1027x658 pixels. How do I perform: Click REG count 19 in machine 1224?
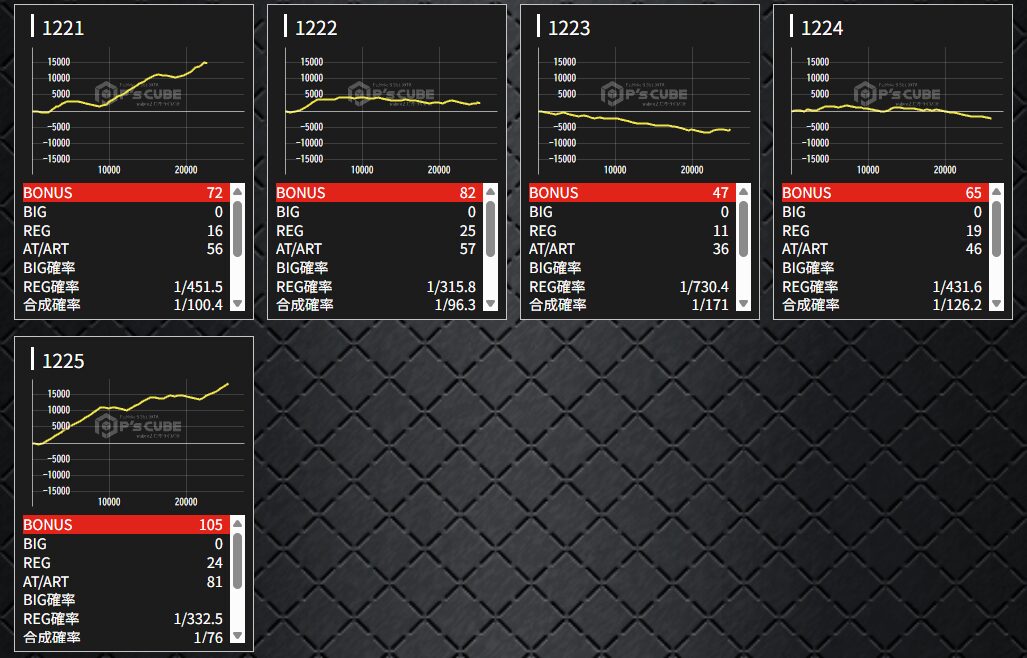973,230
